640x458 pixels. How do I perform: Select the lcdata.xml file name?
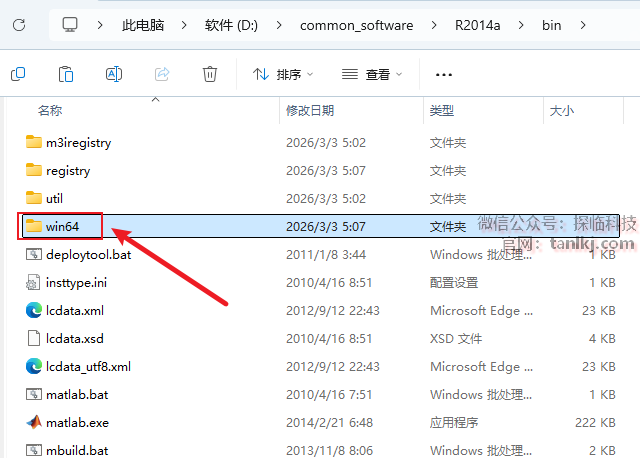coord(75,311)
